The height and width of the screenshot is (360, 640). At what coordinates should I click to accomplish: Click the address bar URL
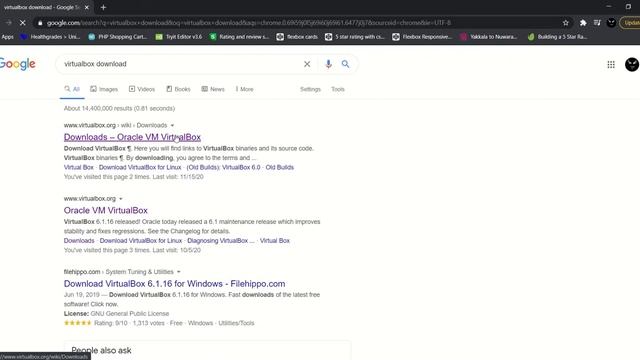(x=249, y=23)
